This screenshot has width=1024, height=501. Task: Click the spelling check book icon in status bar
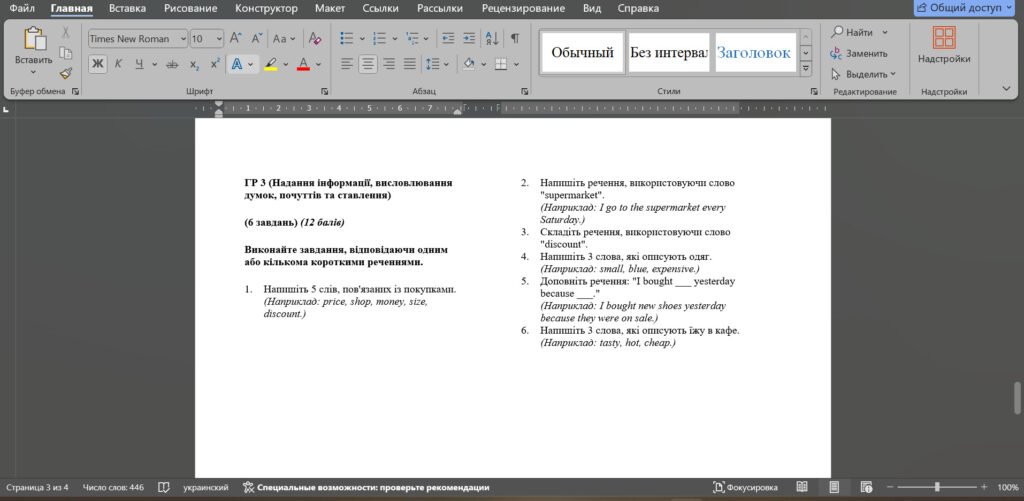[x=164, y=487]
